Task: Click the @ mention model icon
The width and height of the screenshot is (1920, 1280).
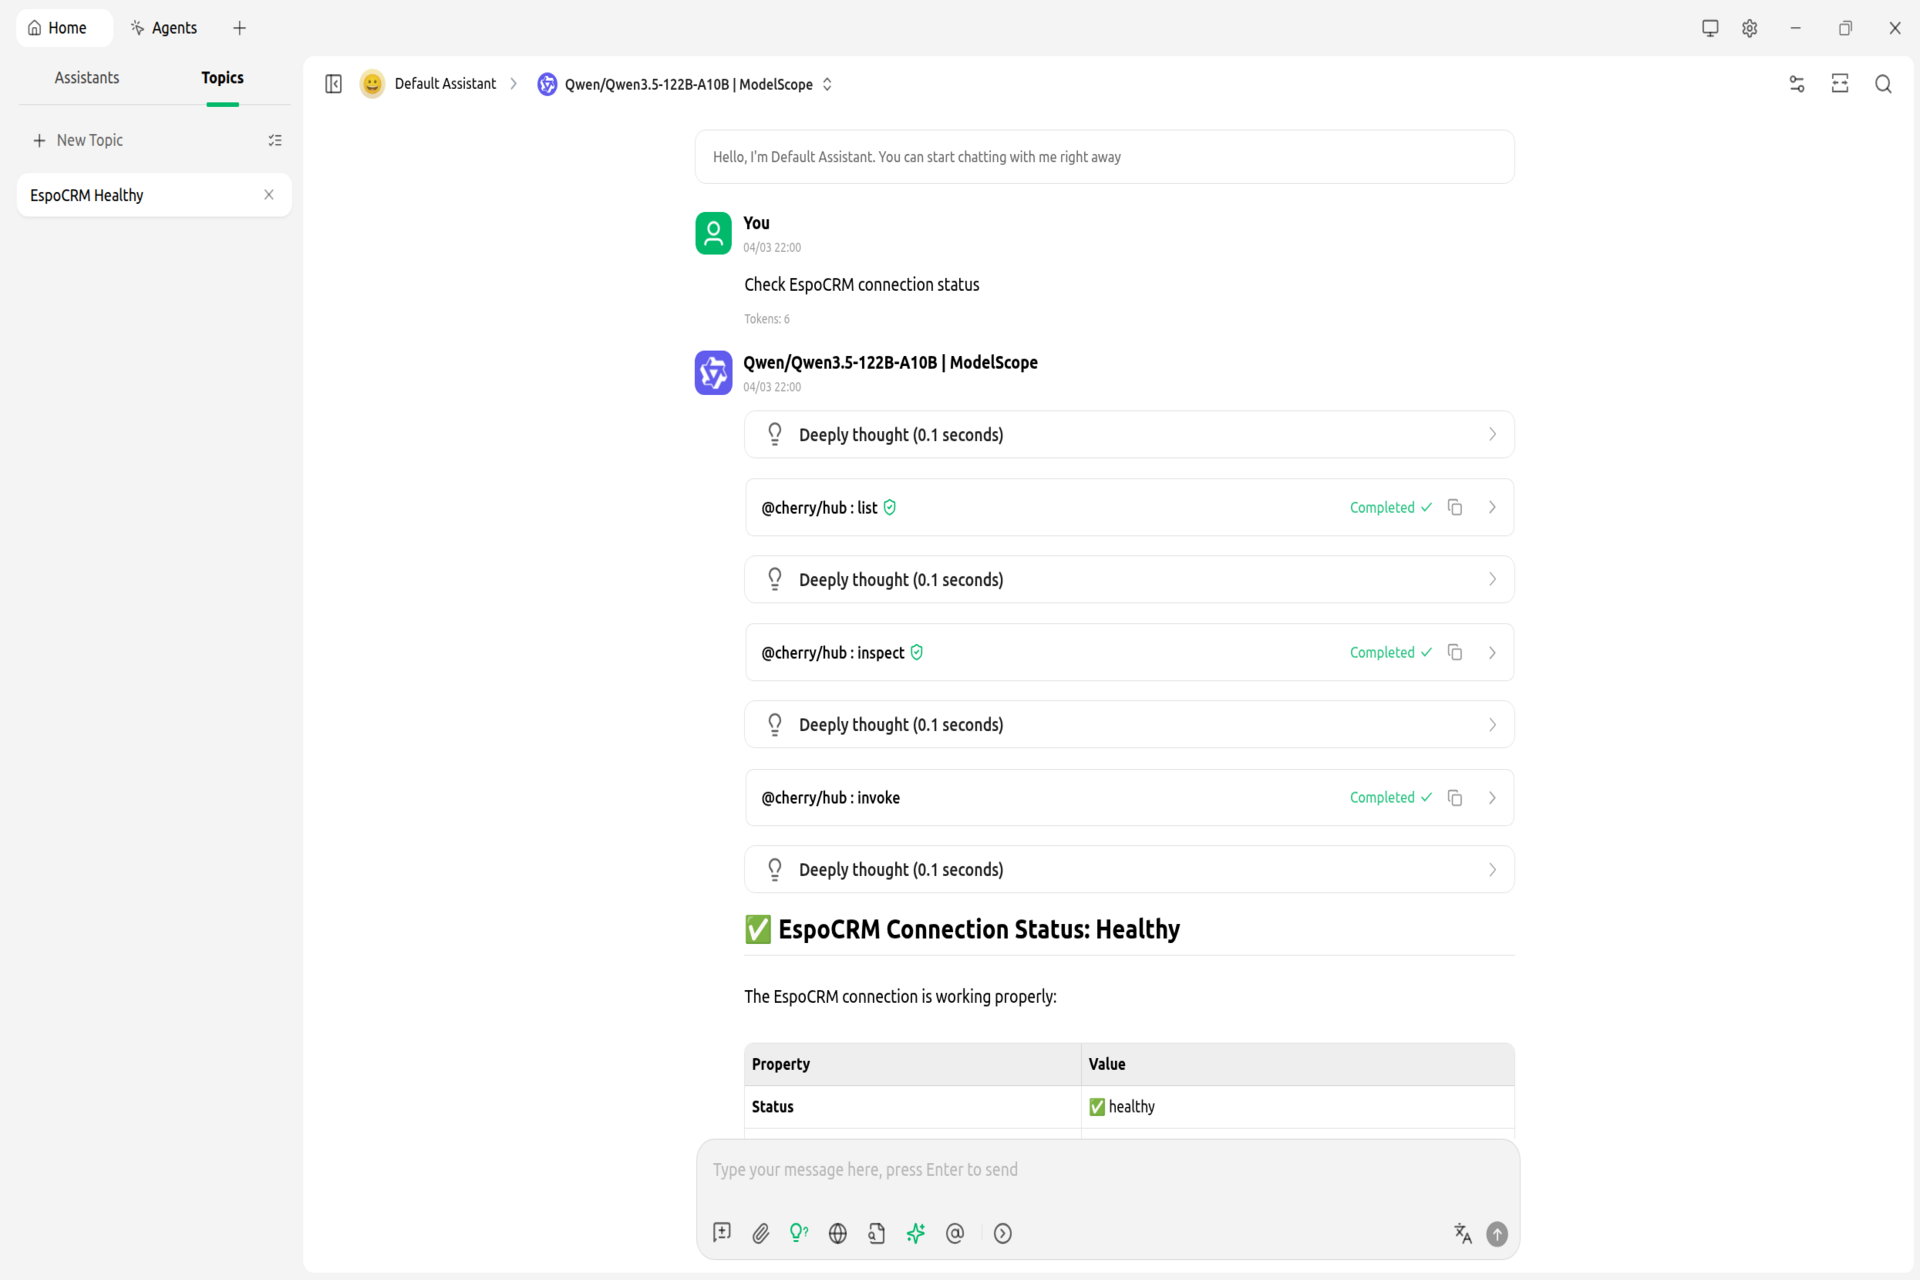Action: [x=955, y=1233]
